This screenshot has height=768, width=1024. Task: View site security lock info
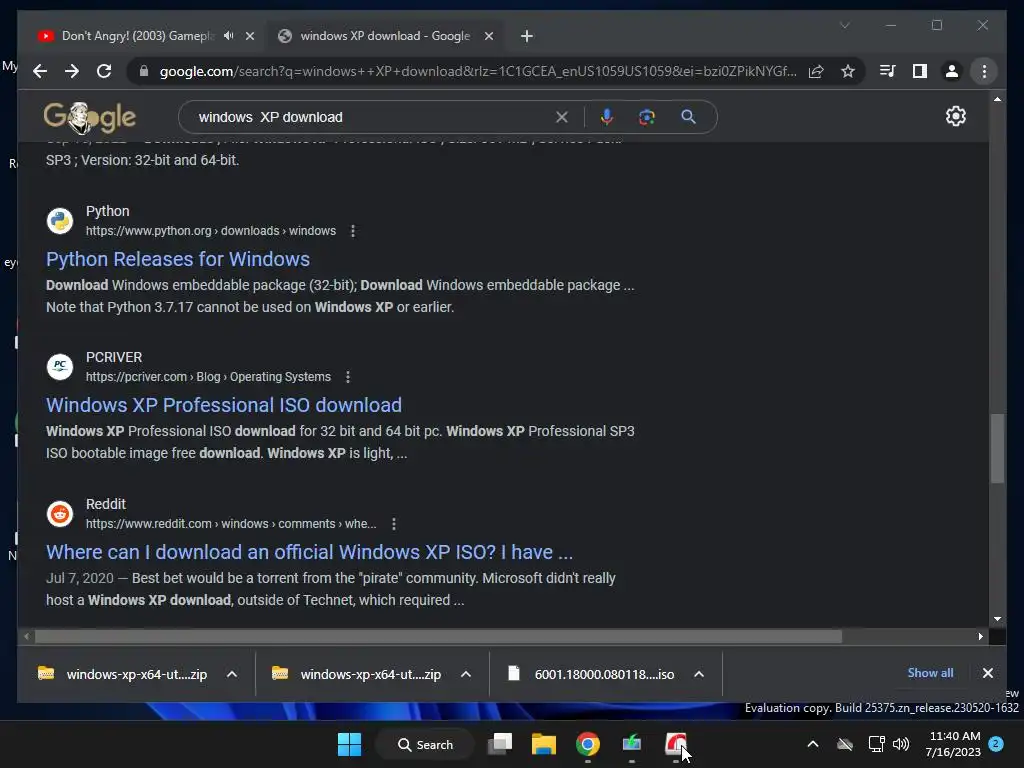144,71
